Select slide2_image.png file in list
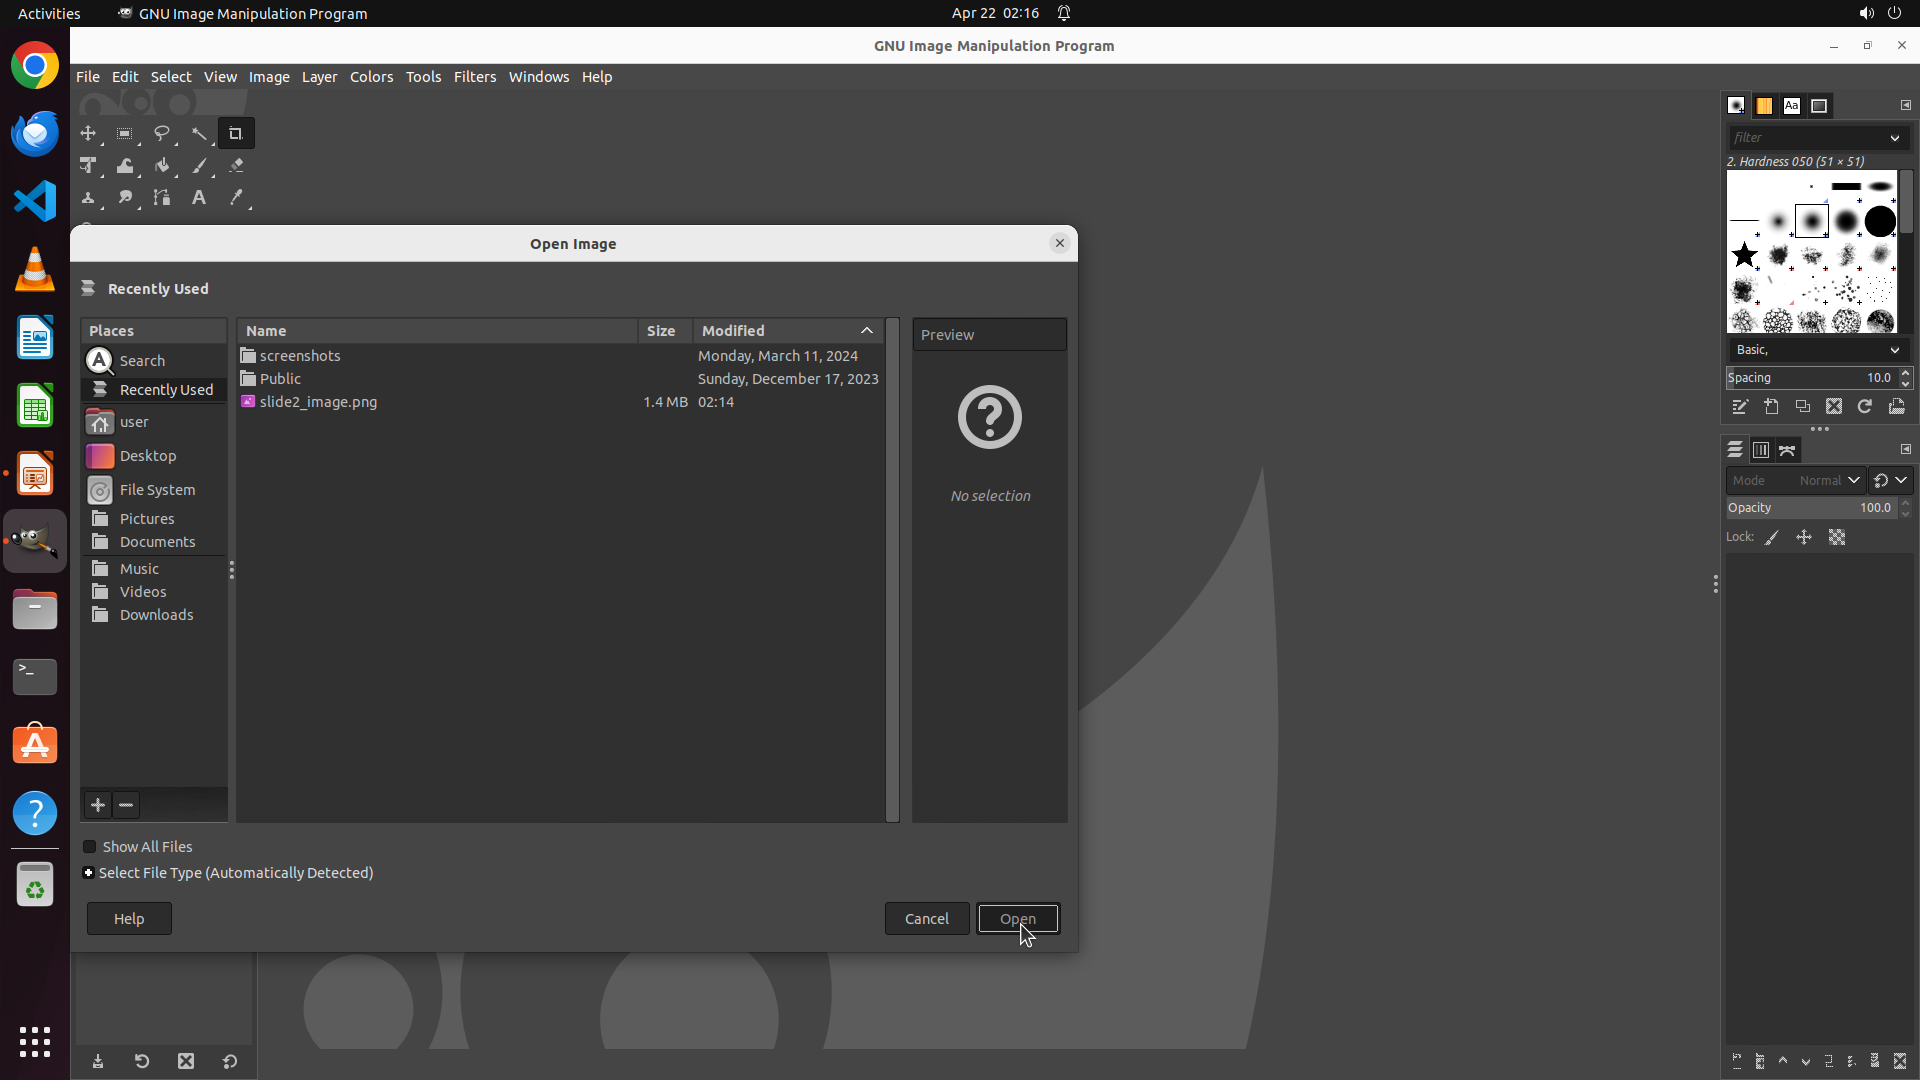The image size is (1920, 1080). click(318, 402)
